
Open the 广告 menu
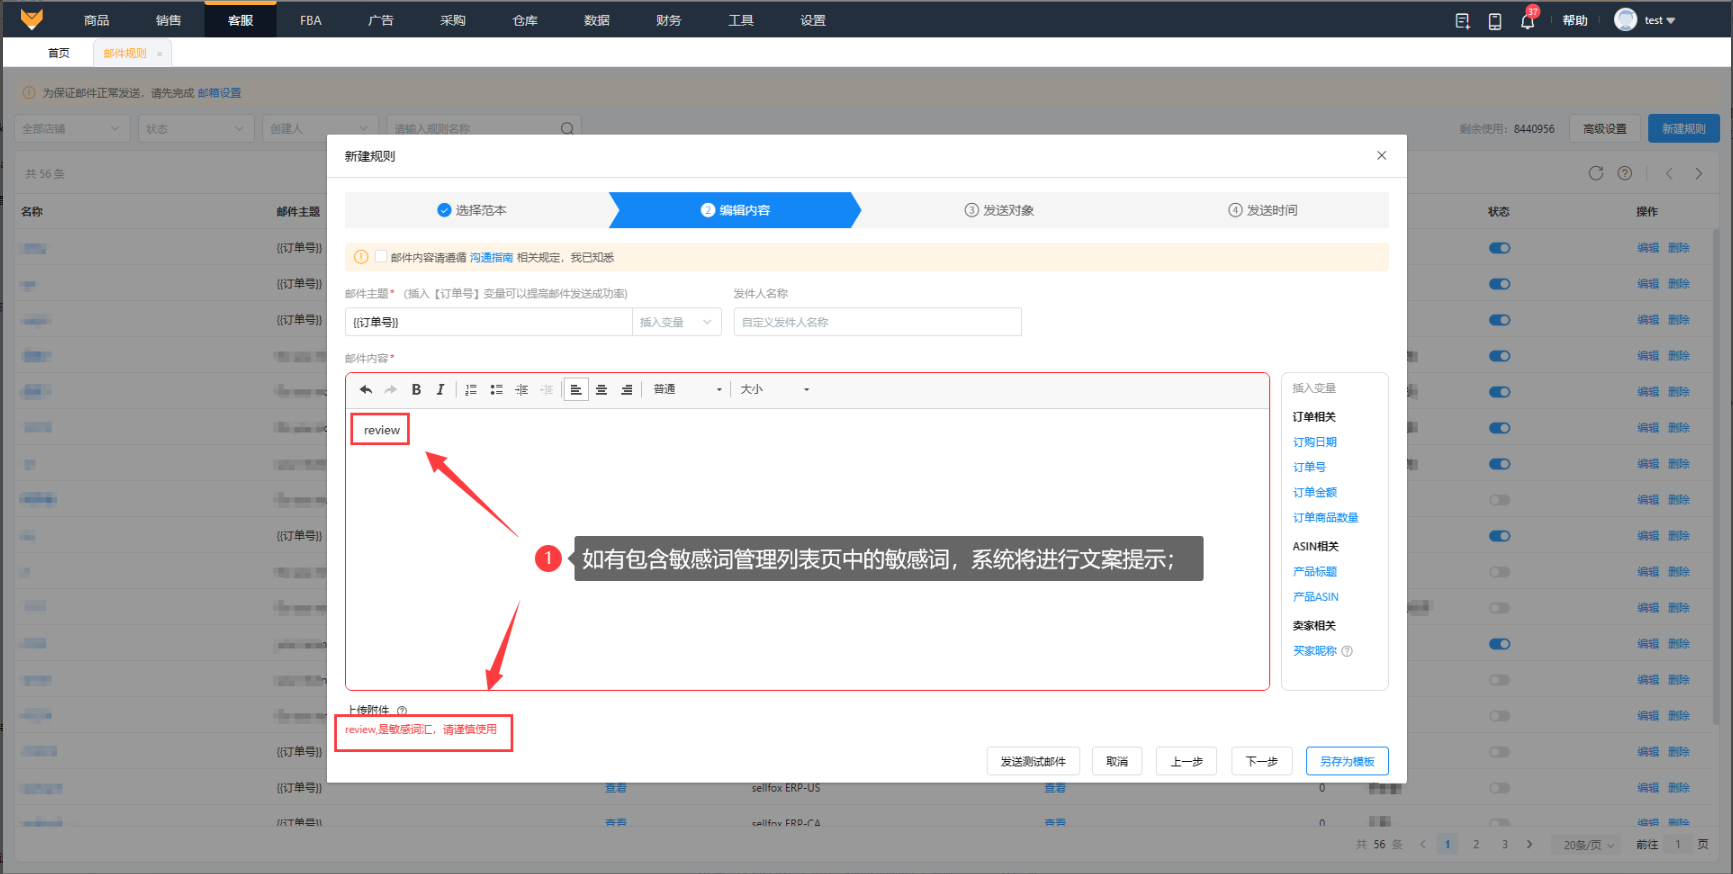click(x=381, y=20)
